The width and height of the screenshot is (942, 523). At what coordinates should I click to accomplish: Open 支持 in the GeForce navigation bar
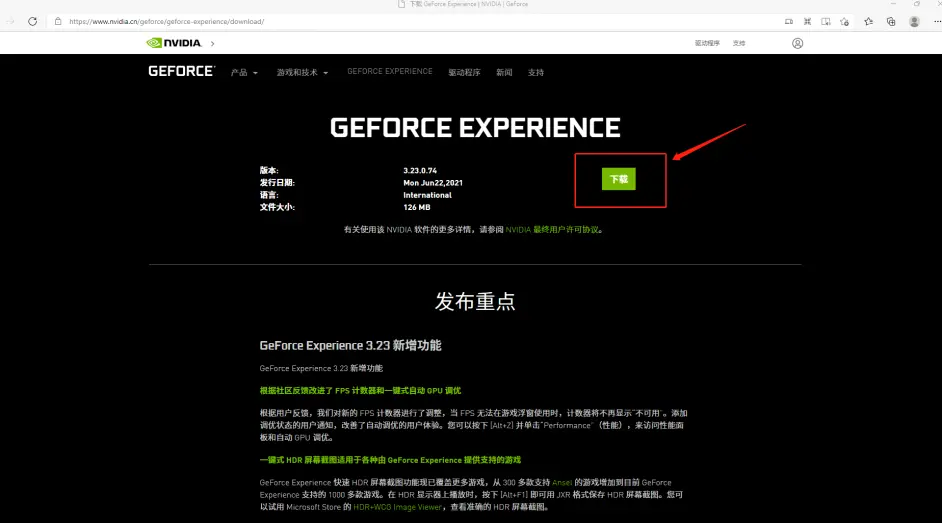click(x=536, y=72)
